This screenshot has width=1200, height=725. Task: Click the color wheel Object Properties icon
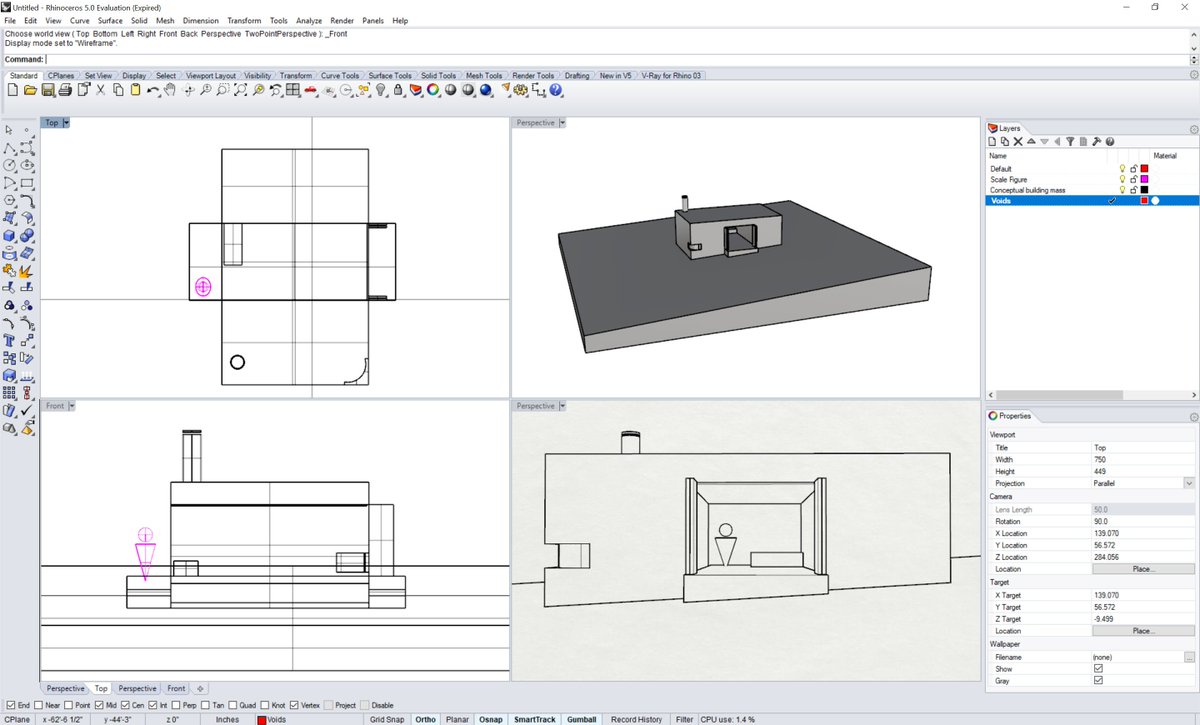[x=433, y=90]
